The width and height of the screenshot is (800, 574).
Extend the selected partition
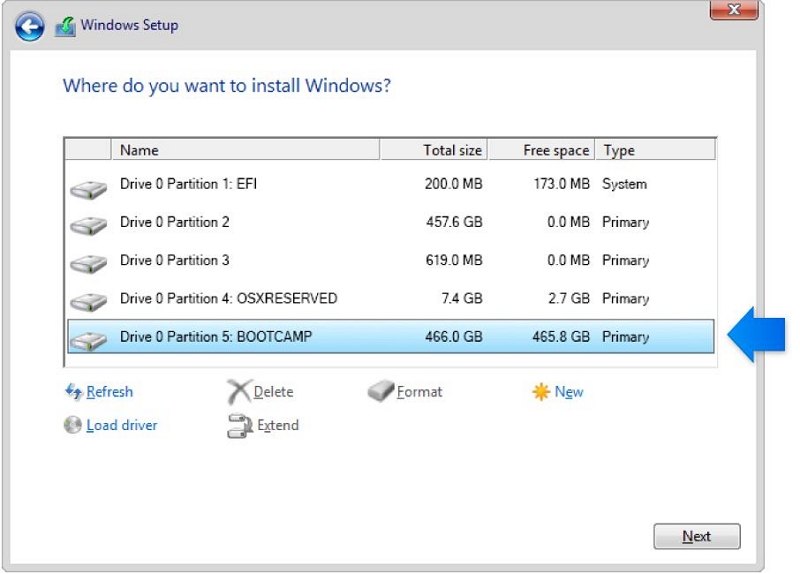[x=278, y=425]
